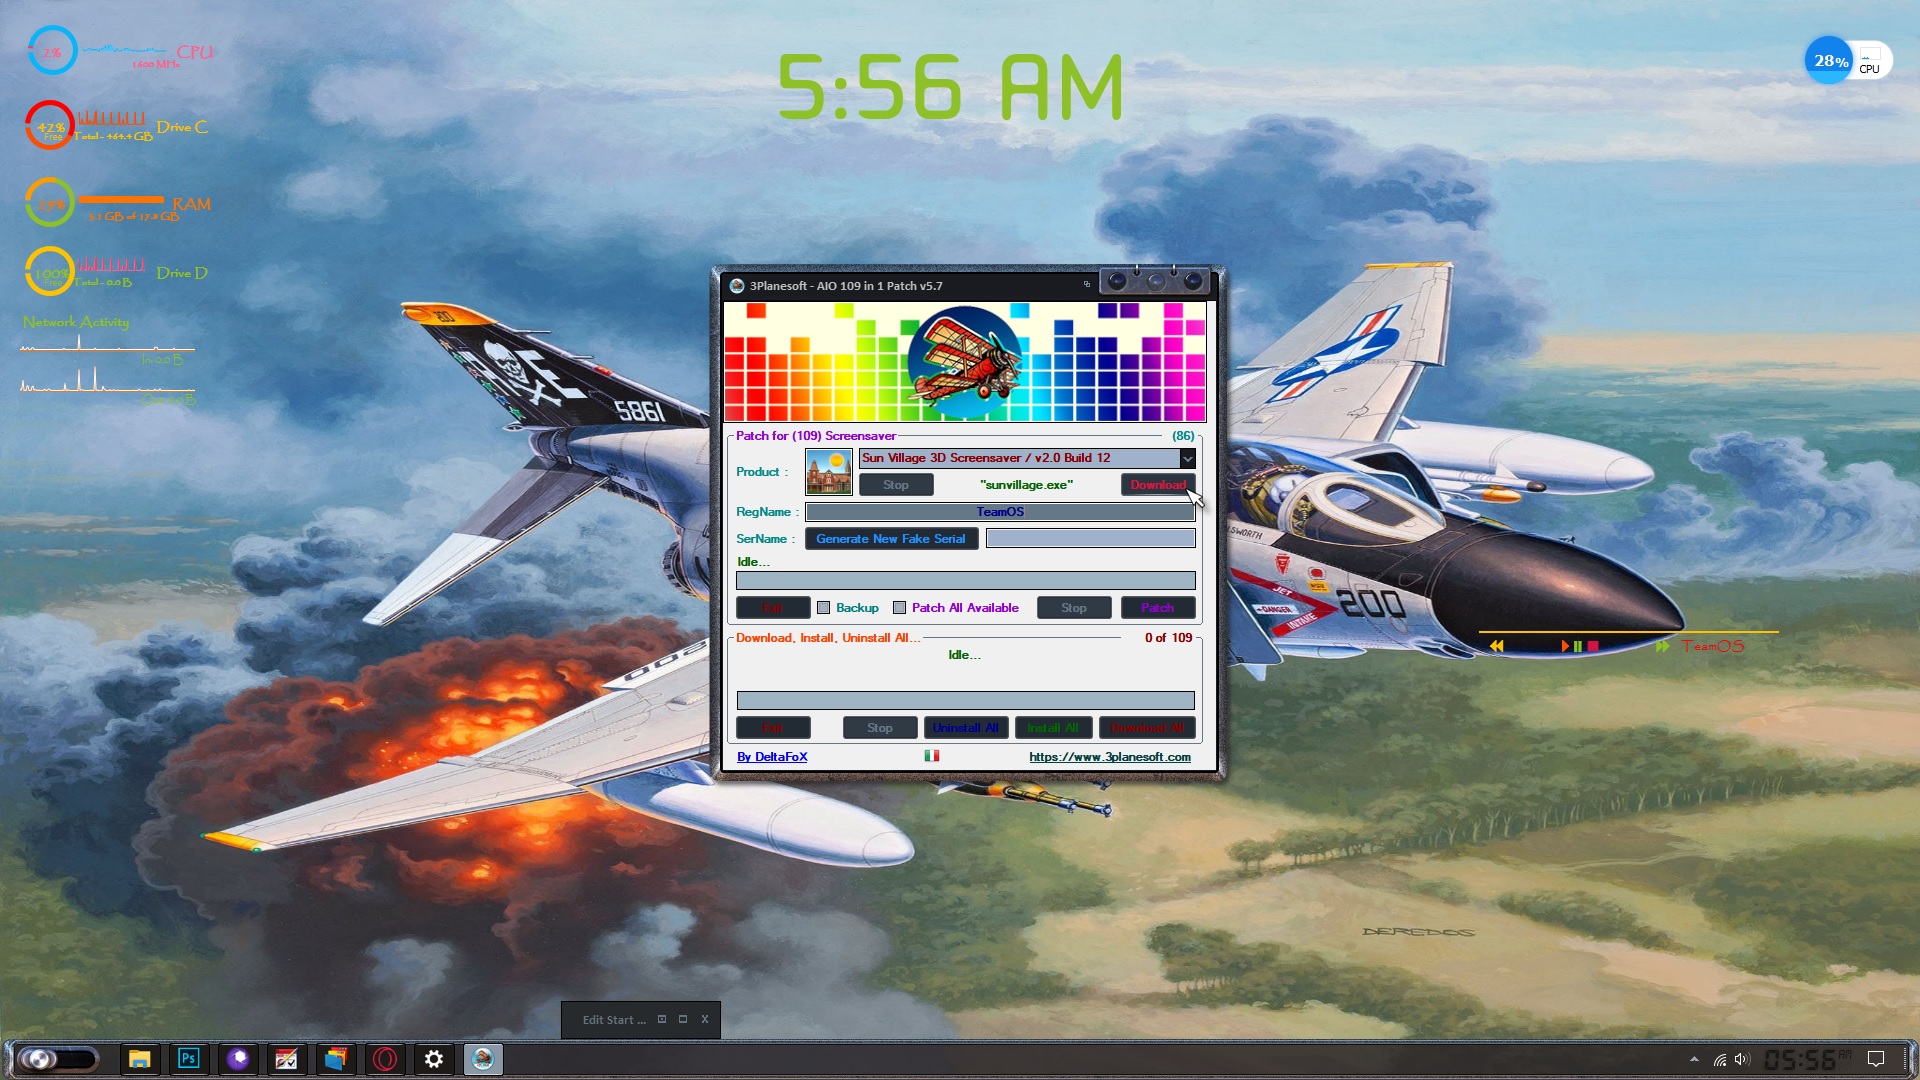Click the volume speaker tray icon

1742,1059
